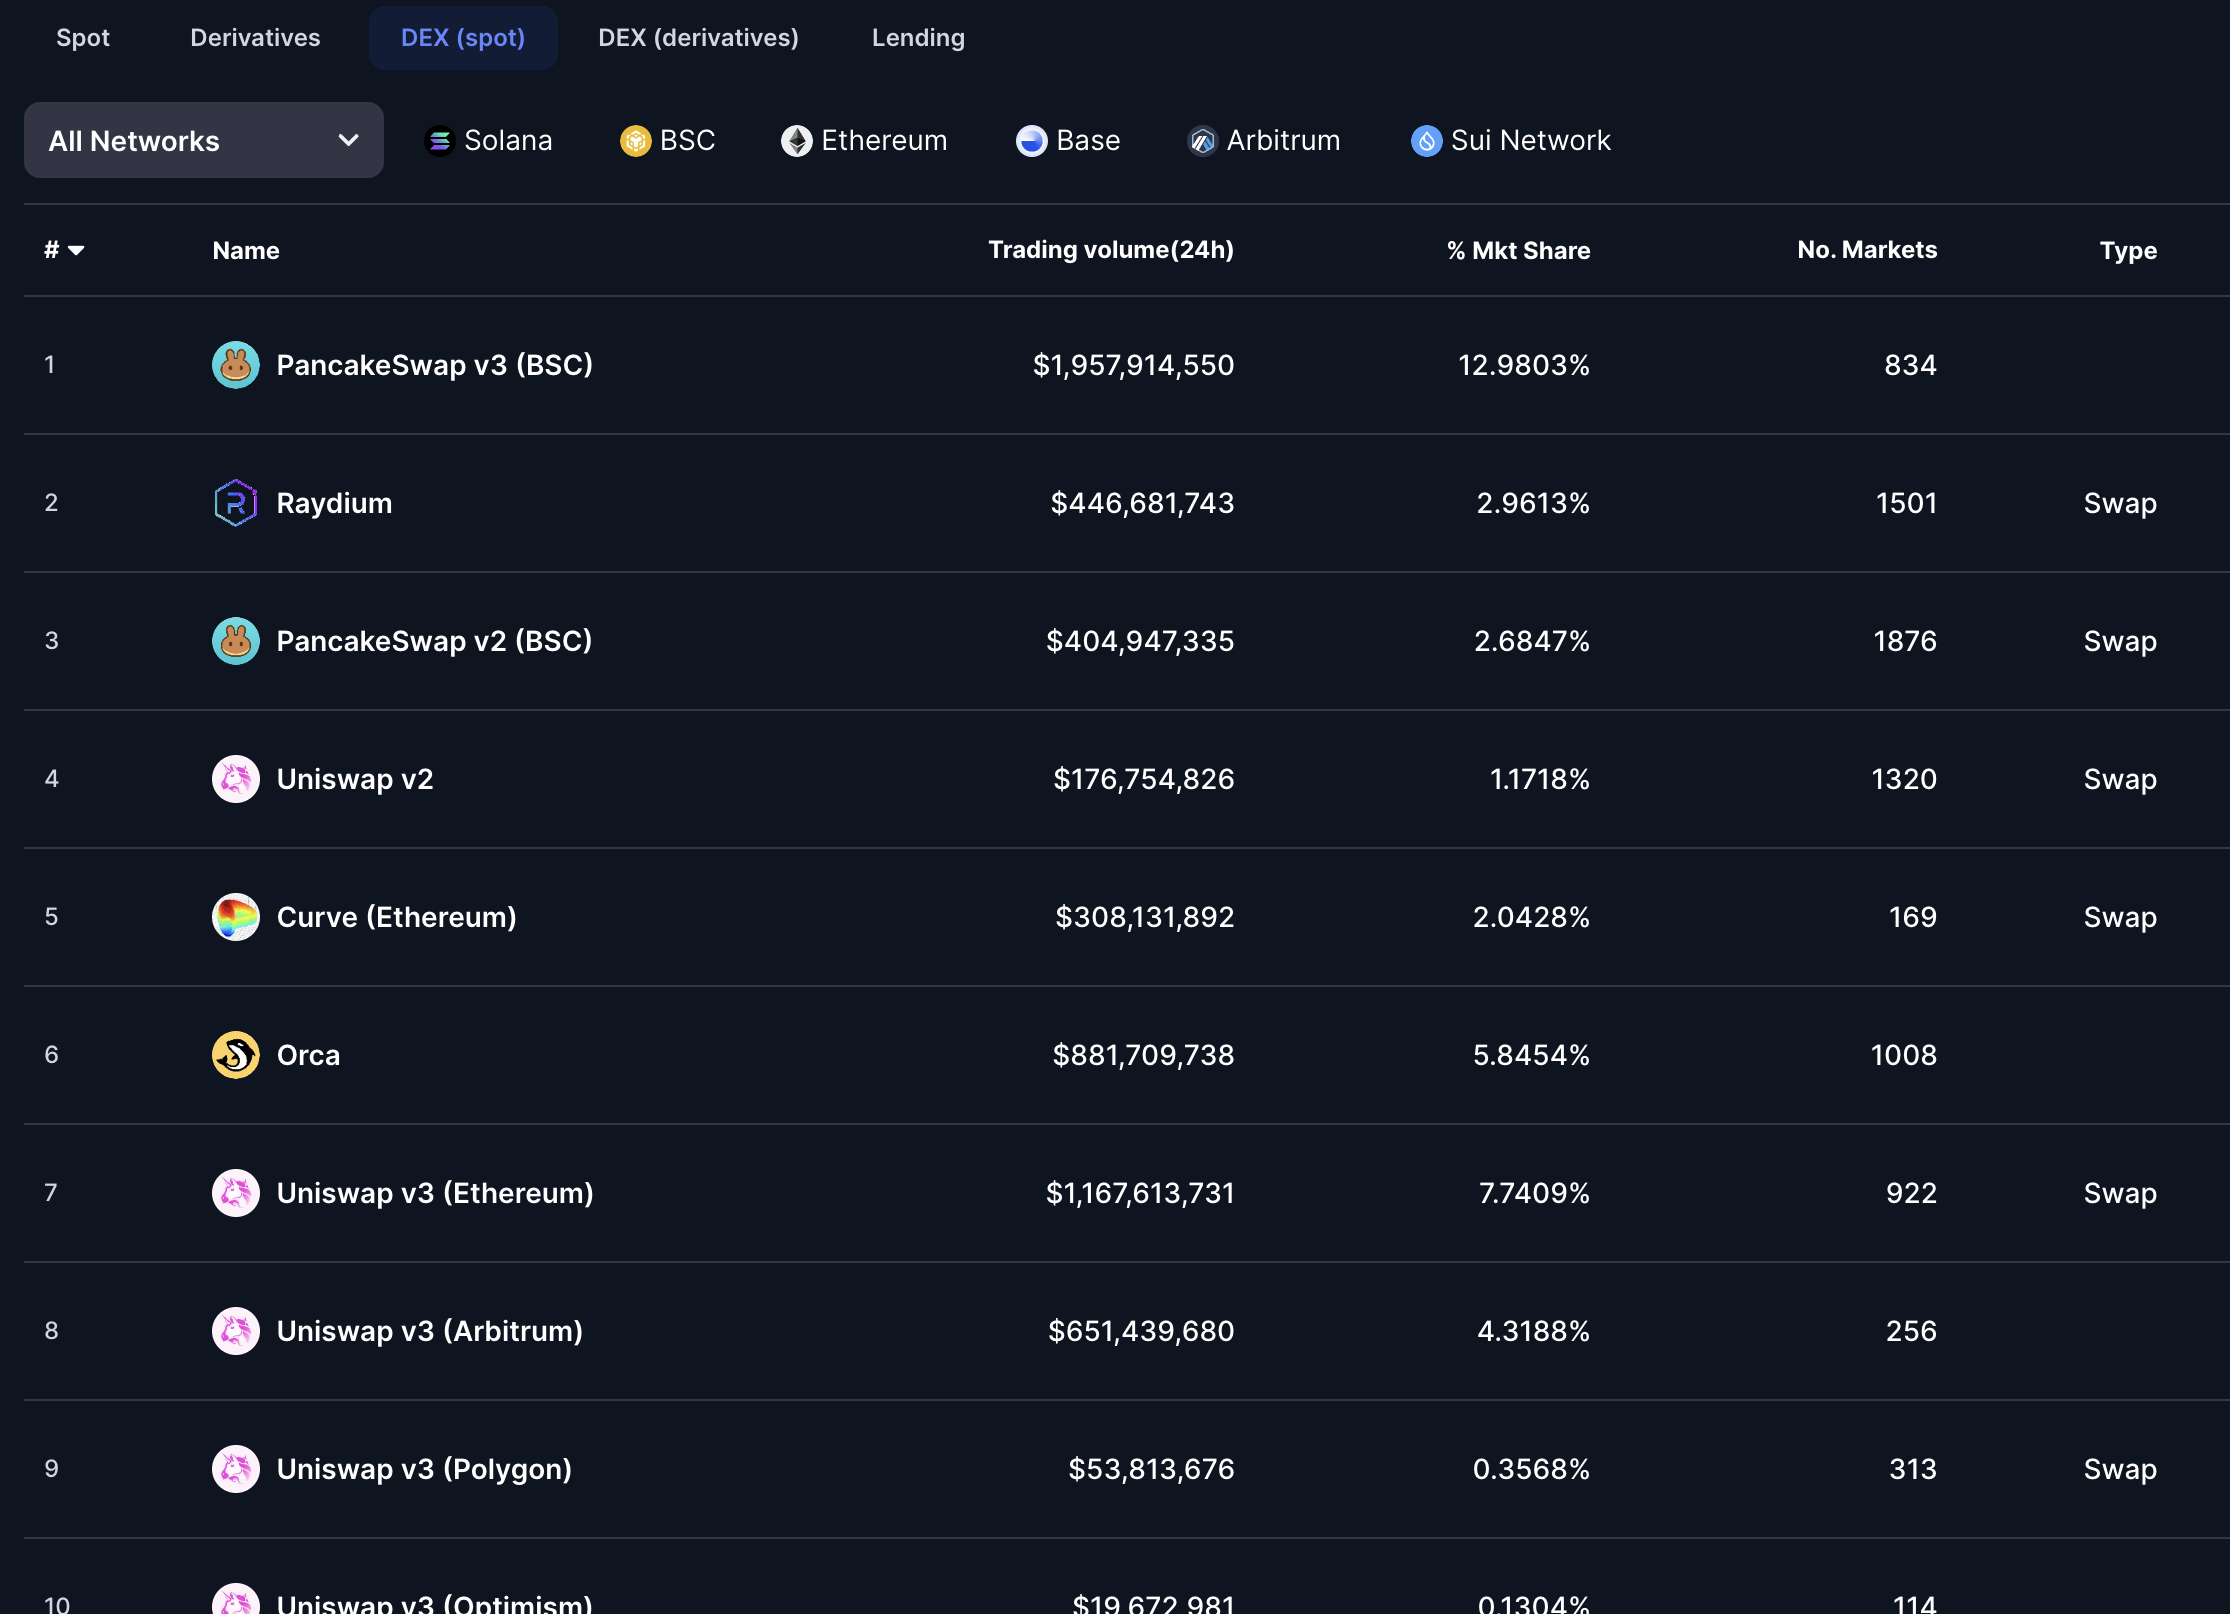The height and width of the screenshot is (1614, 2230).
Task: Open the Raydium exchange page
Action: [334, 503]
